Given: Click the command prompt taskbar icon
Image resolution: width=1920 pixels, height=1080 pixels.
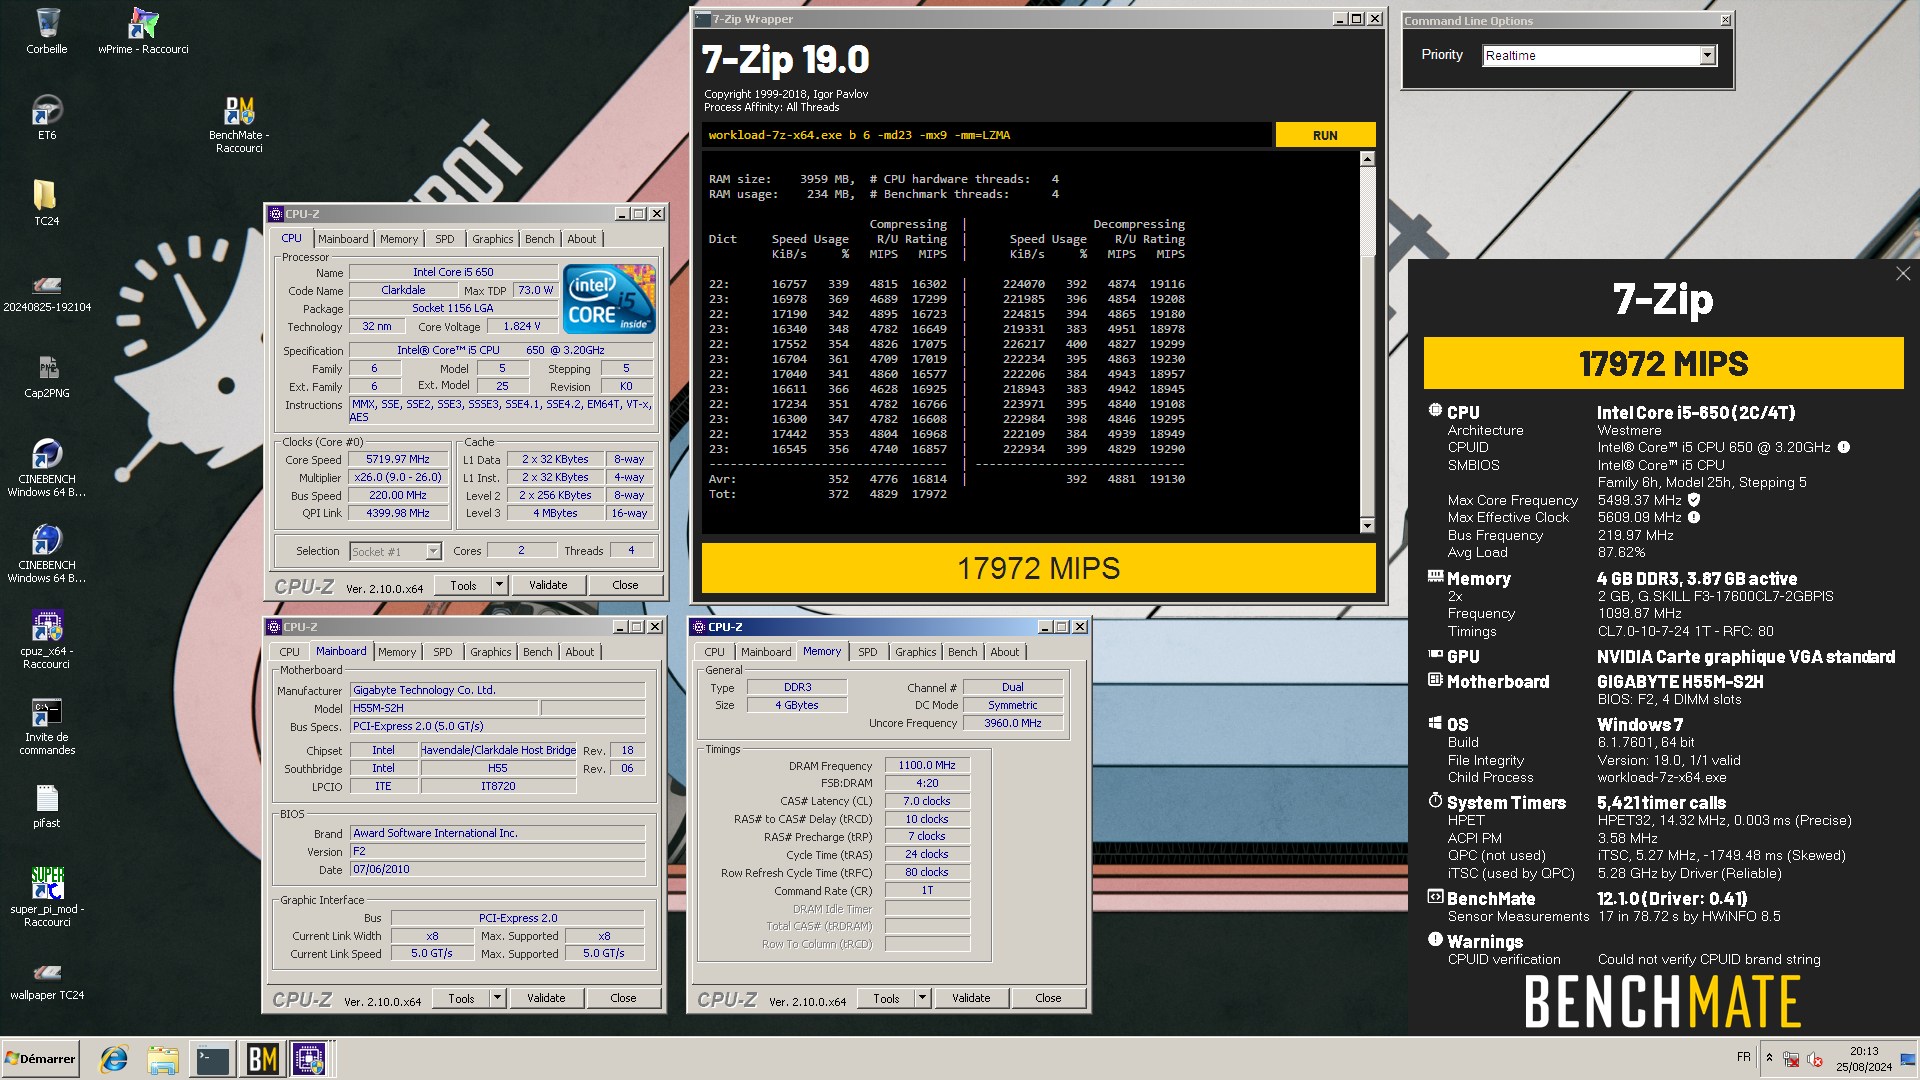Looking at the screenshot, I should click(x=213, y=1059).
